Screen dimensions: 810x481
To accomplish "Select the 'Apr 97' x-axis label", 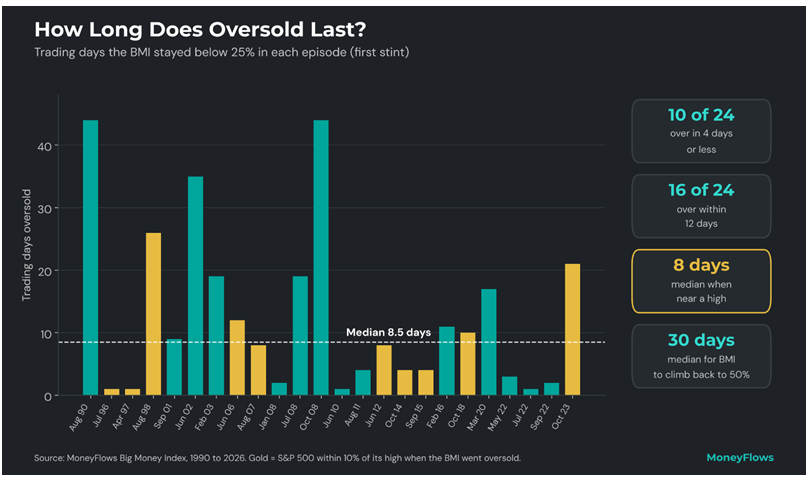I will [121, 416].
